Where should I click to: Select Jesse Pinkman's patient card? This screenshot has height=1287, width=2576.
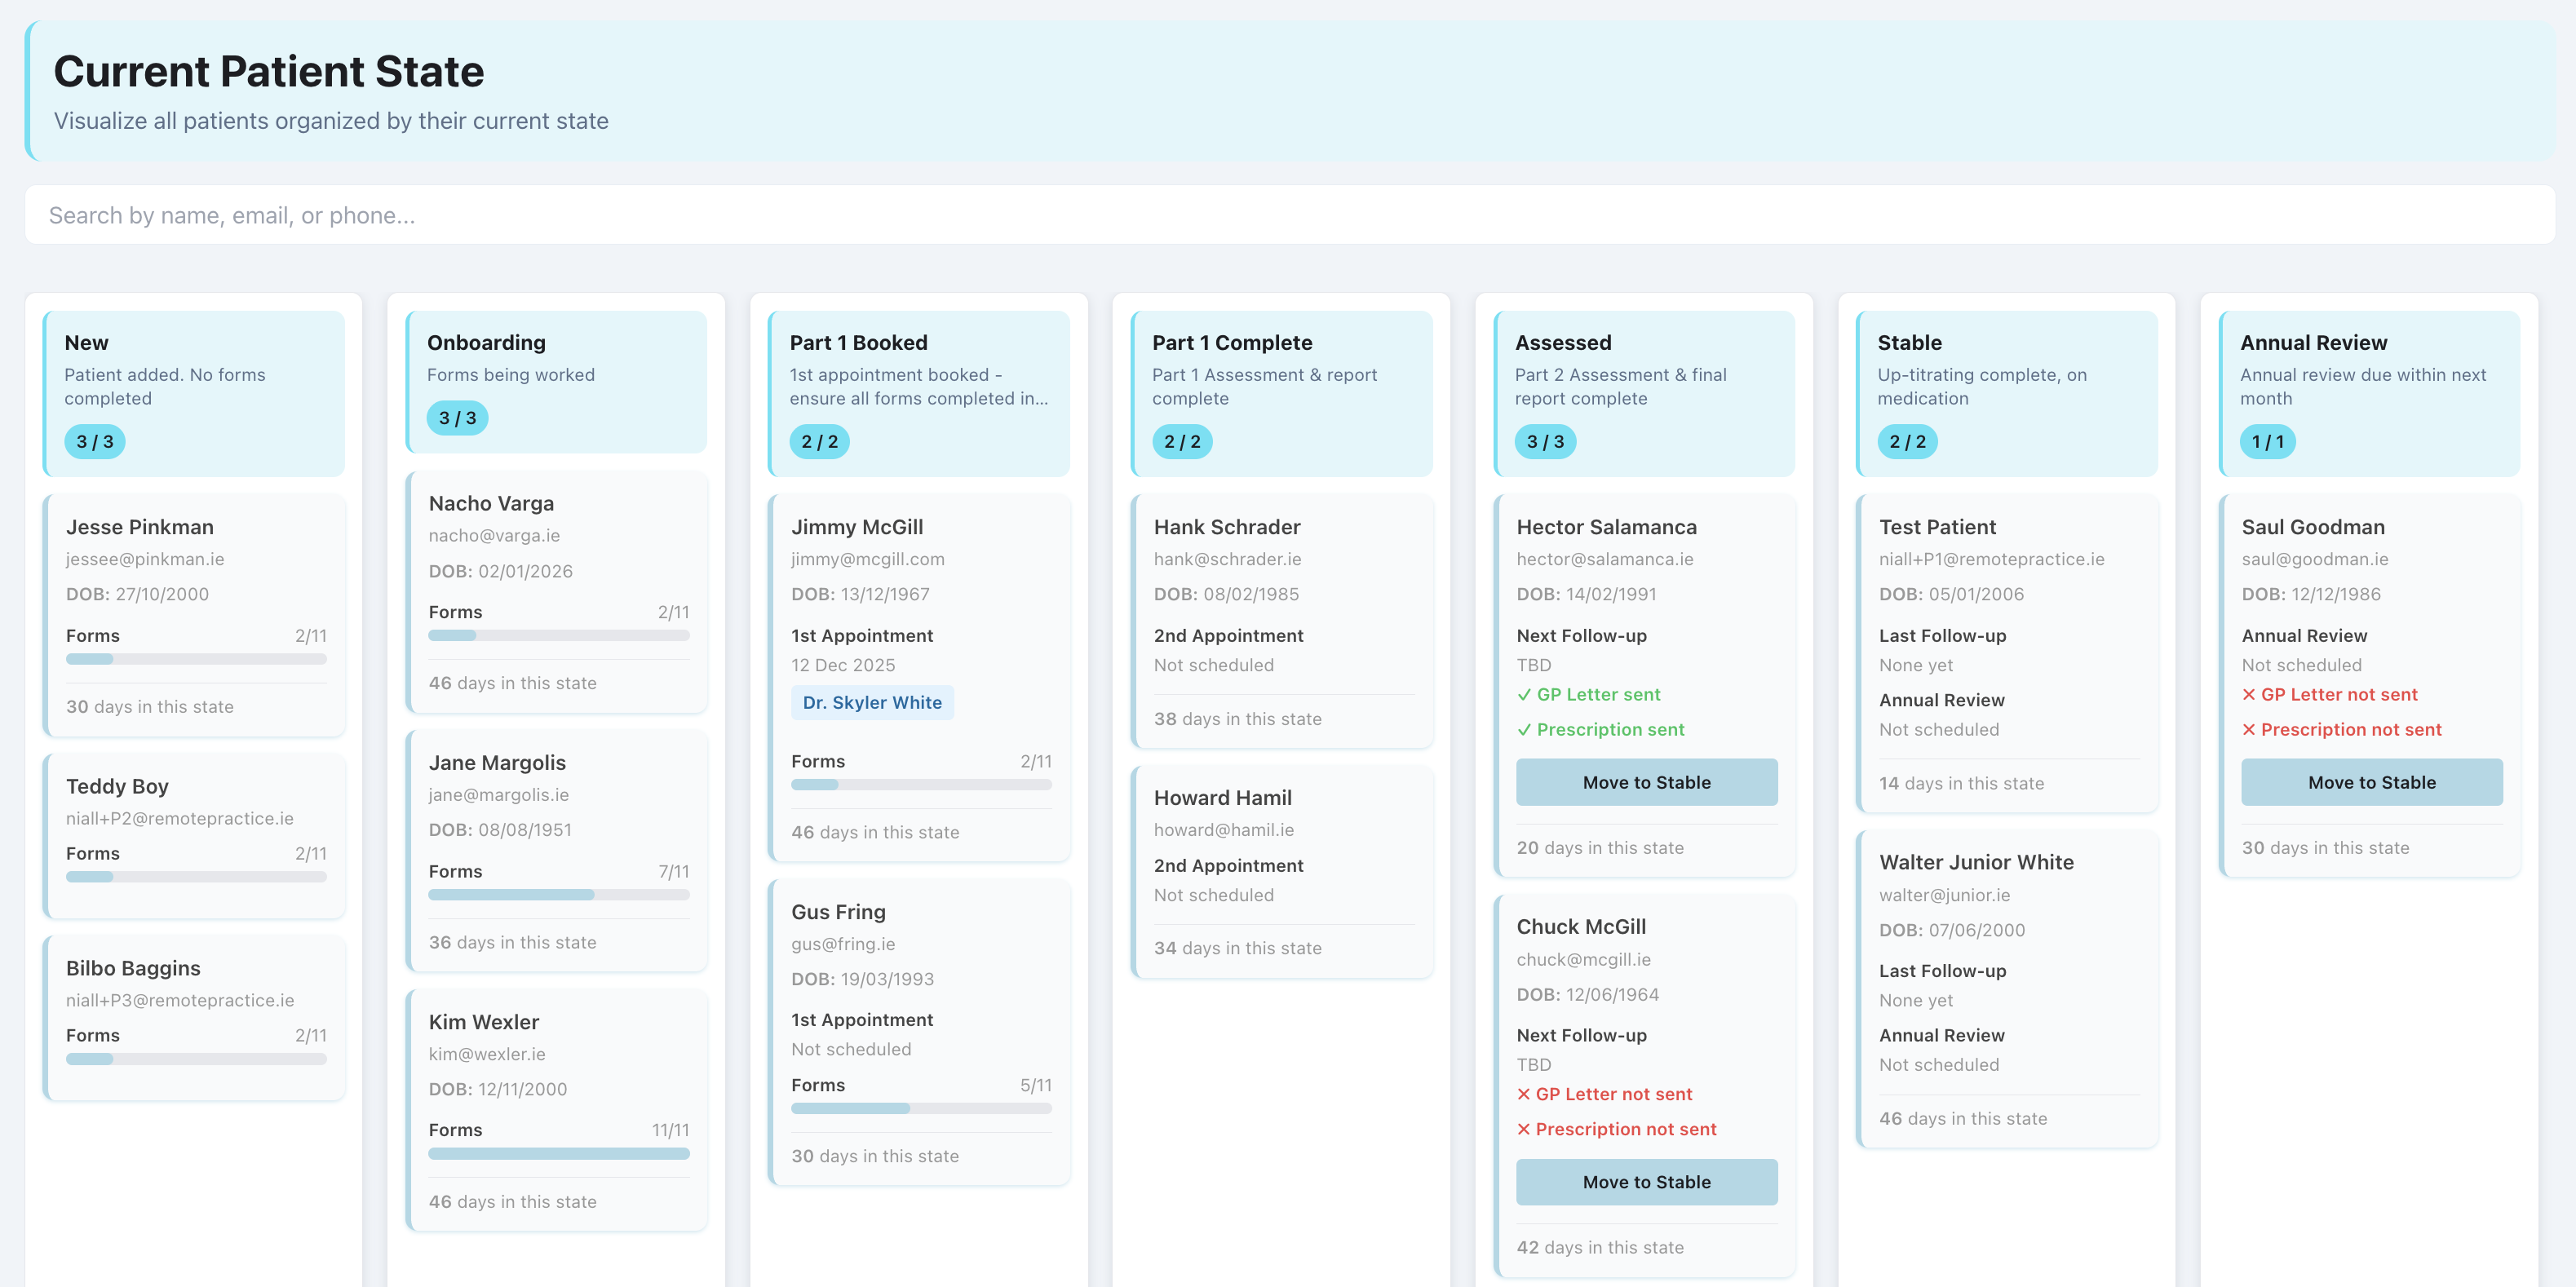click(x=194, y=616)
